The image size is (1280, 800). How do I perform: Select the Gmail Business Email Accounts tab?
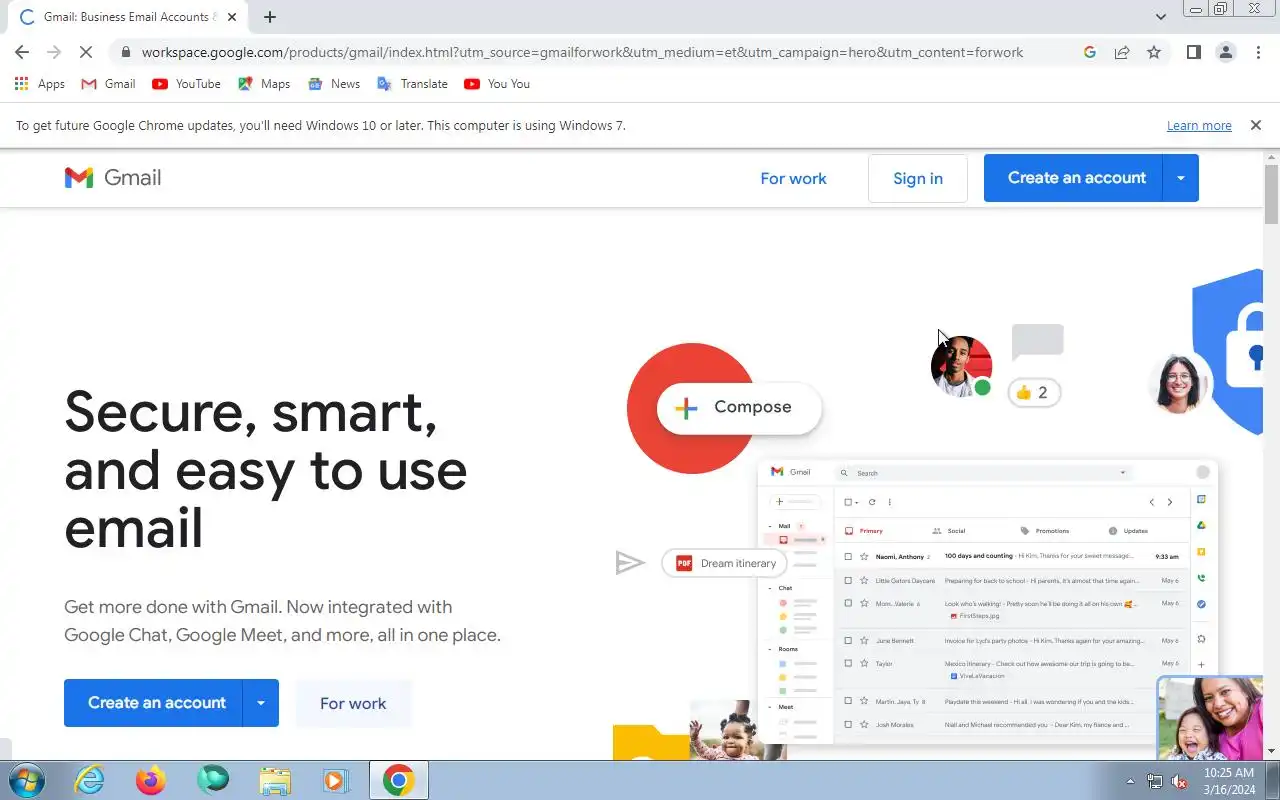point(126,17)
